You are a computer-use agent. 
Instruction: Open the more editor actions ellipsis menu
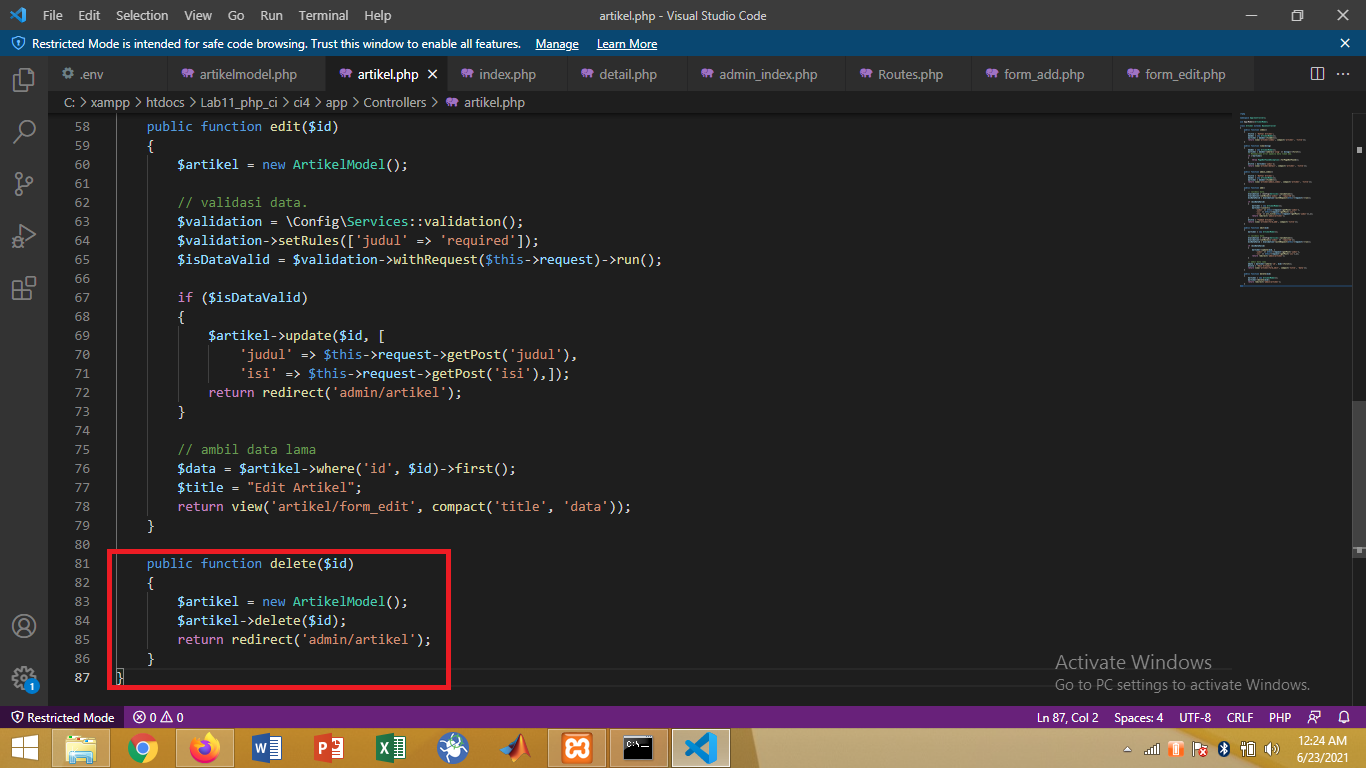[1343, 73]
